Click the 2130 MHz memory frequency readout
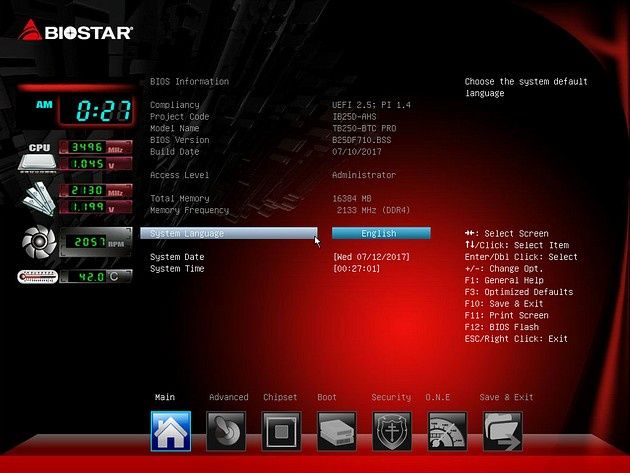The image size is (630, 473). 96,190
